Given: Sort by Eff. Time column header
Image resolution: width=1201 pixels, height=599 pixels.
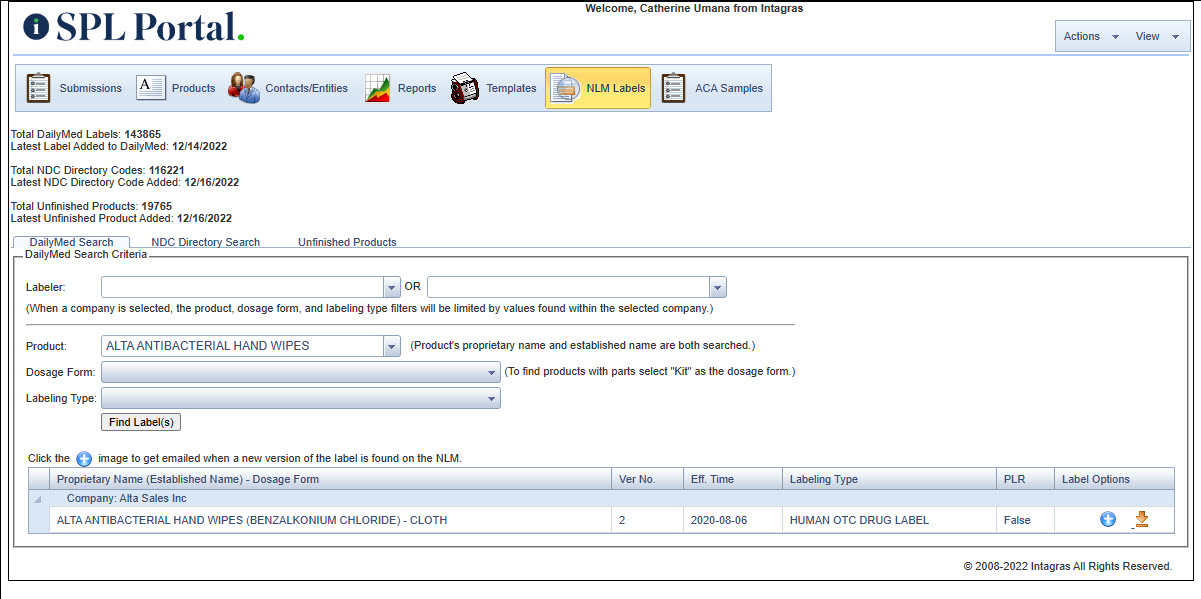Looking at the screenshot, I should (732, 479).
